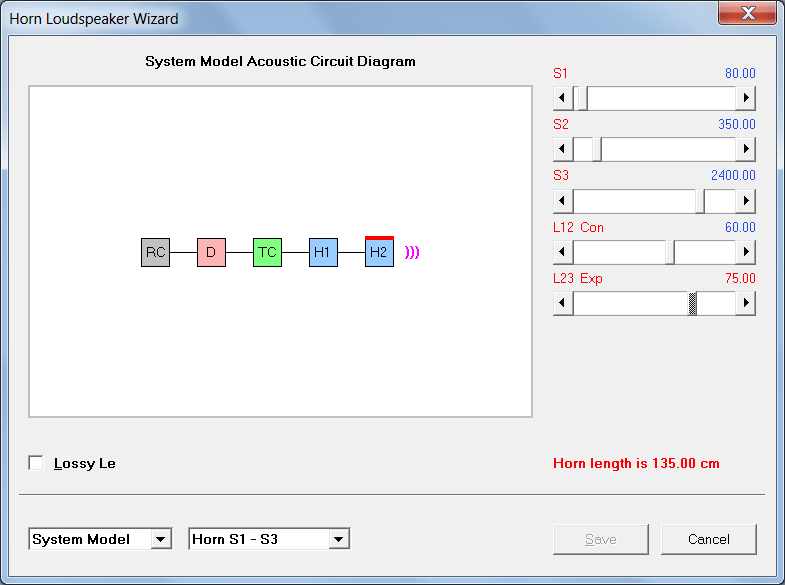This screenshot has height=585, width=785.
Task: Click the L12 Con slider thumb
Action: point(670,252)
